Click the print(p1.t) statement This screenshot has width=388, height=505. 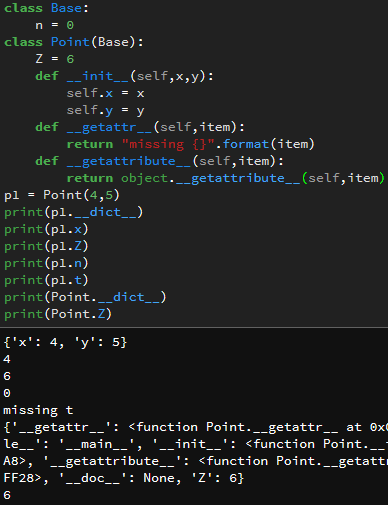(46, 280)
